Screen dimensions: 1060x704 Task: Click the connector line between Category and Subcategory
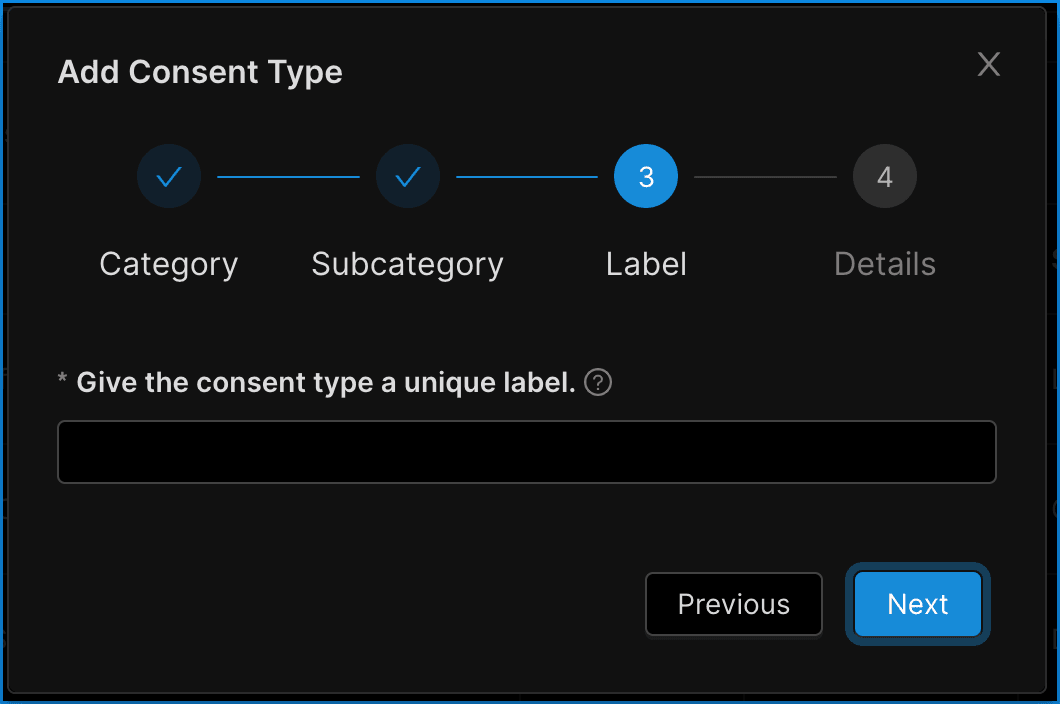288,177
